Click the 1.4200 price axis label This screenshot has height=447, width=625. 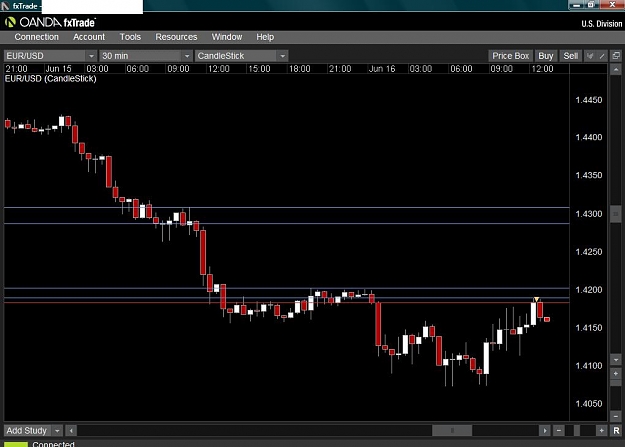(589, 290)
